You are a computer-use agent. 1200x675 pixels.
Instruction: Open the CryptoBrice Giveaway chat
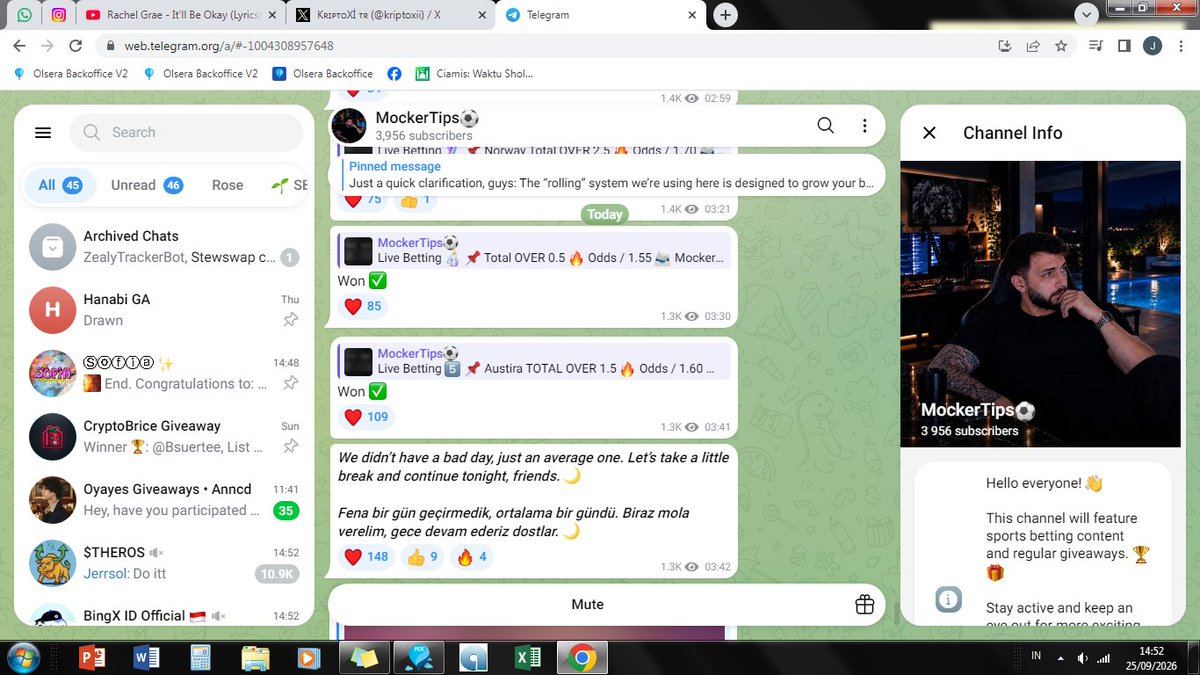165,436
